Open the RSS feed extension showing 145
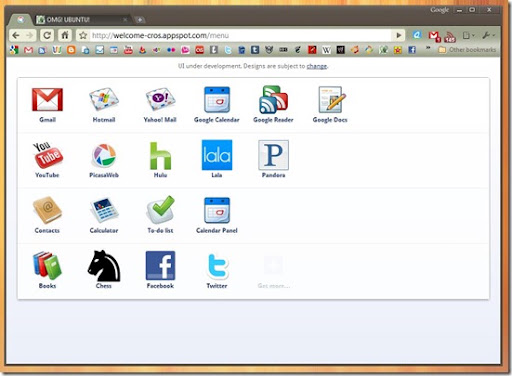Viewport: 512px width, 376px height. [450, 37]
